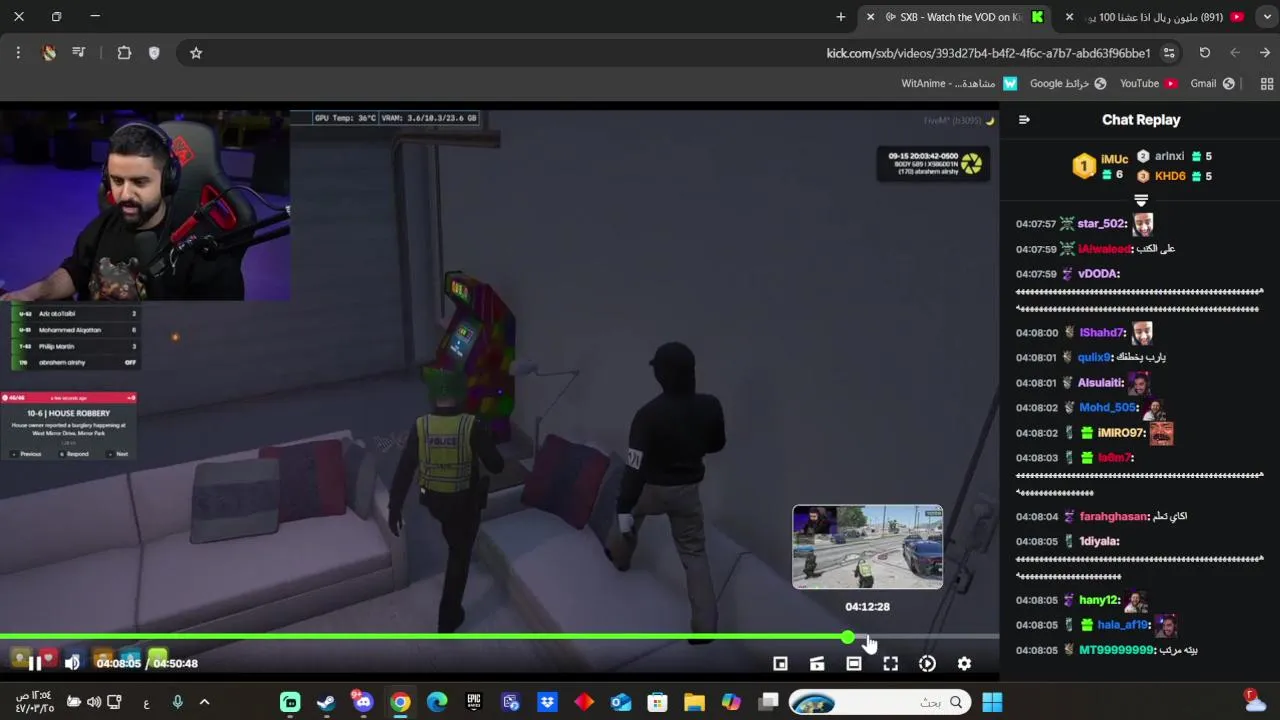Open media control icon in toolbar
The image size is (1280, 720).
pos(78,53)
